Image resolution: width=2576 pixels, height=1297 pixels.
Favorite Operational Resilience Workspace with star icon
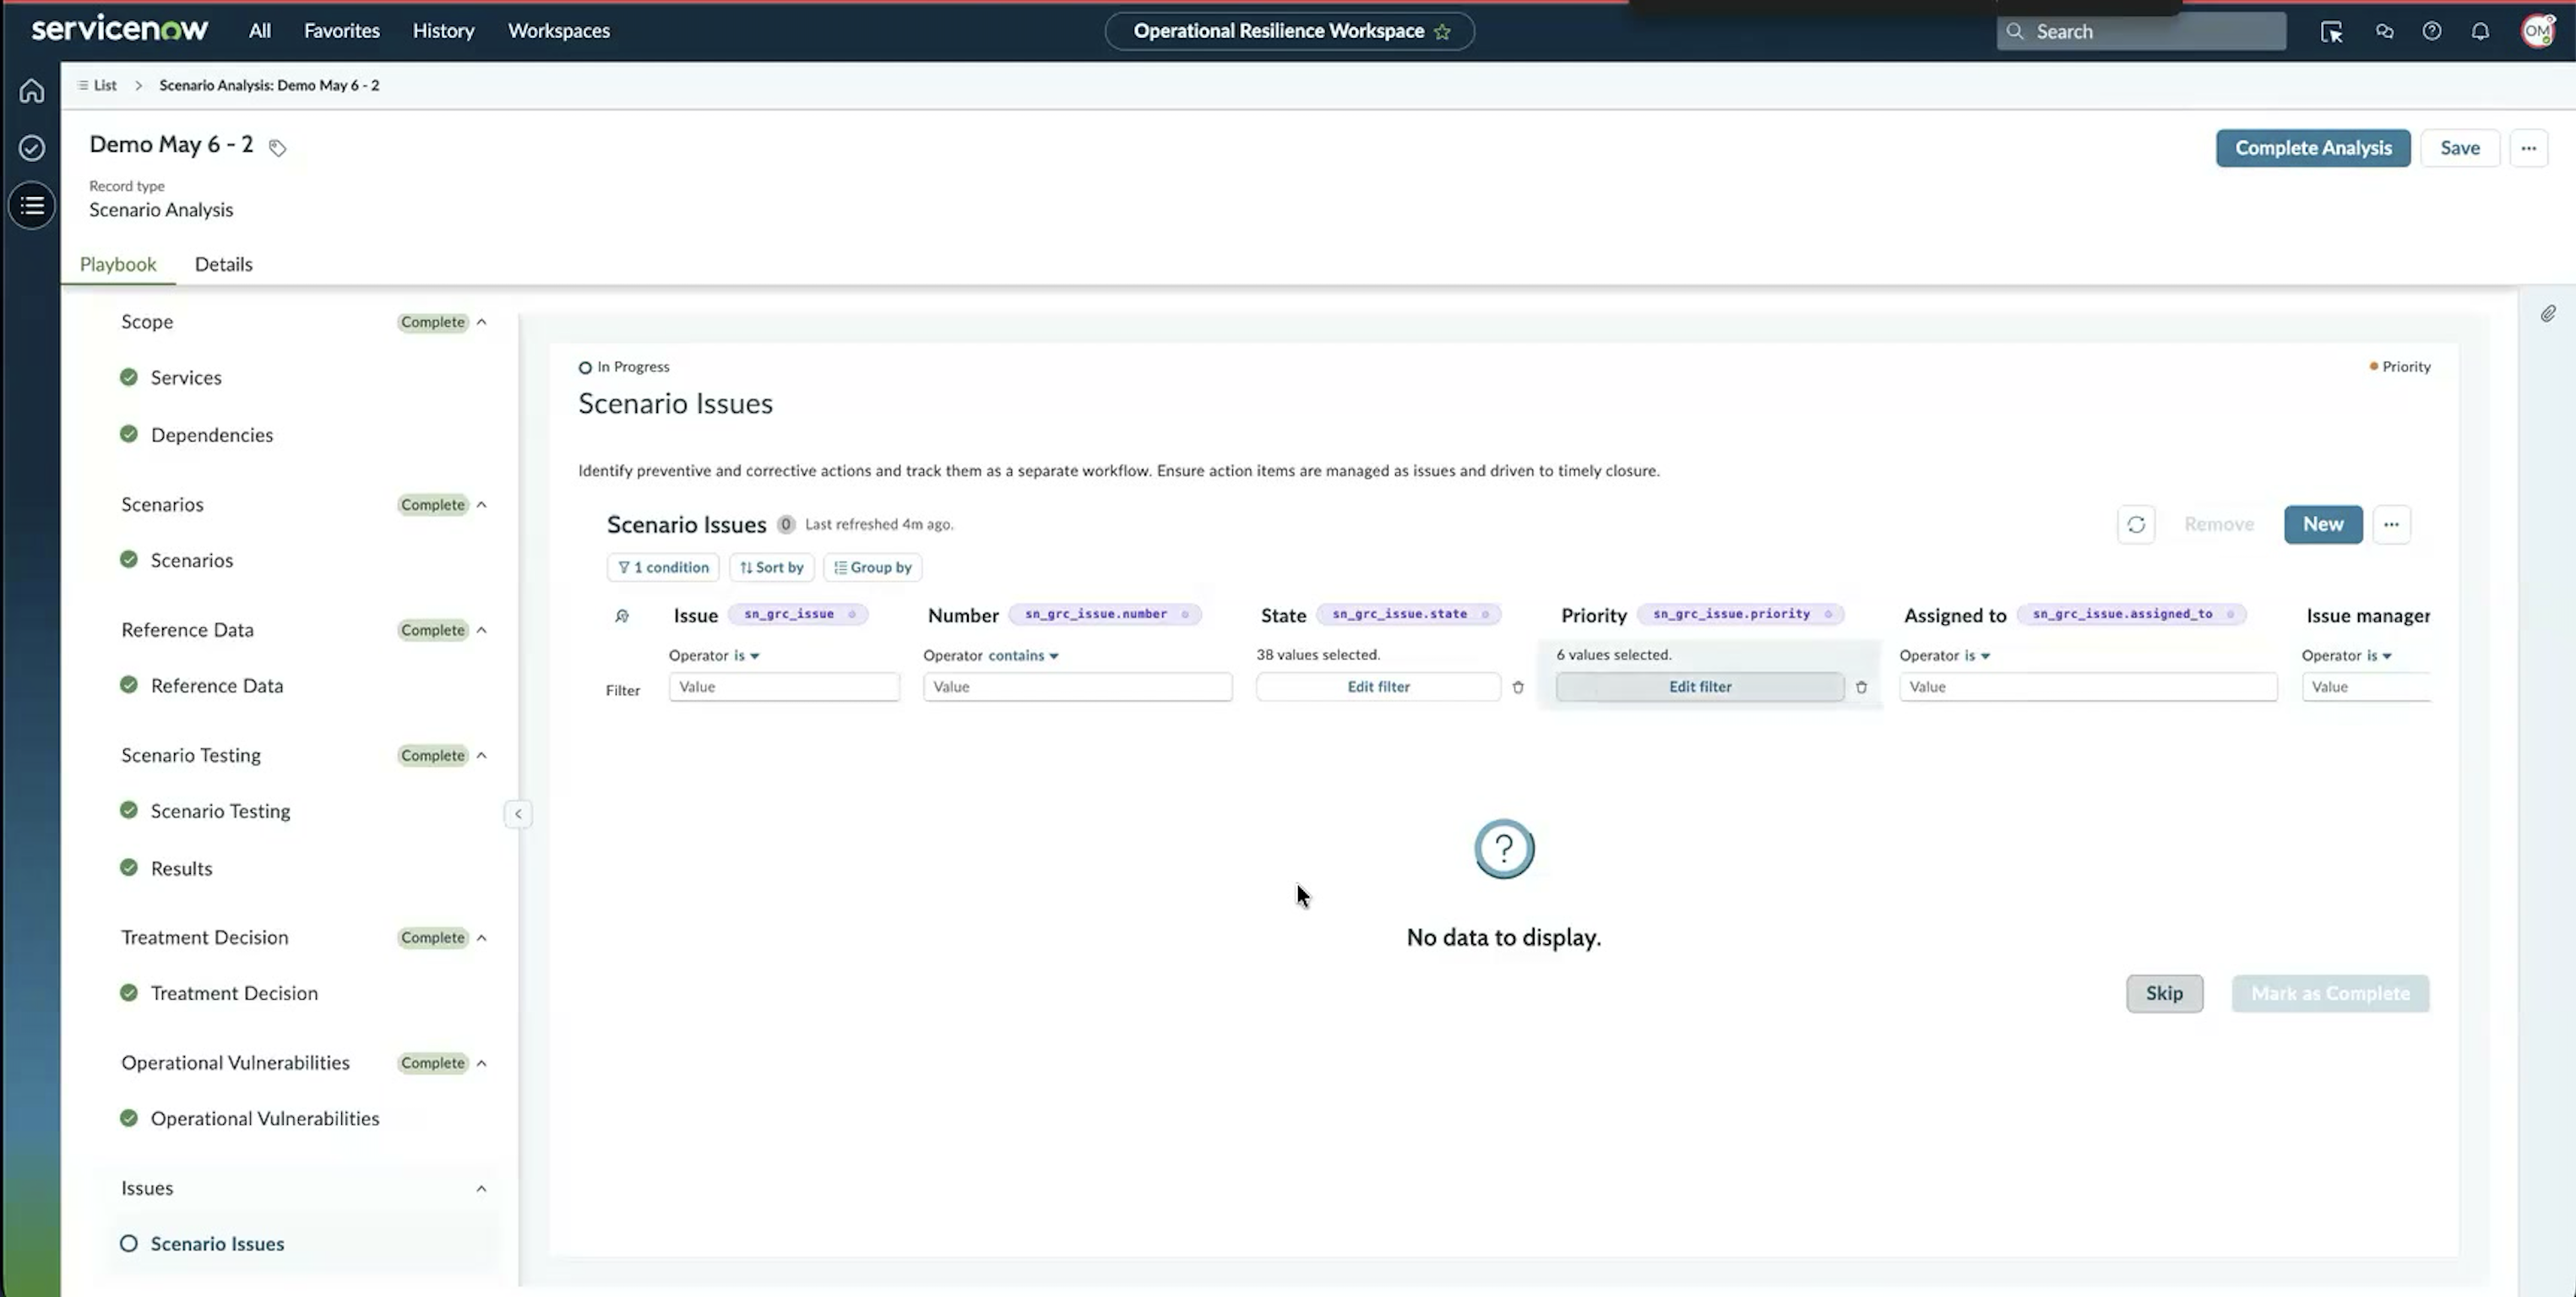click(x=1442, y=31)
